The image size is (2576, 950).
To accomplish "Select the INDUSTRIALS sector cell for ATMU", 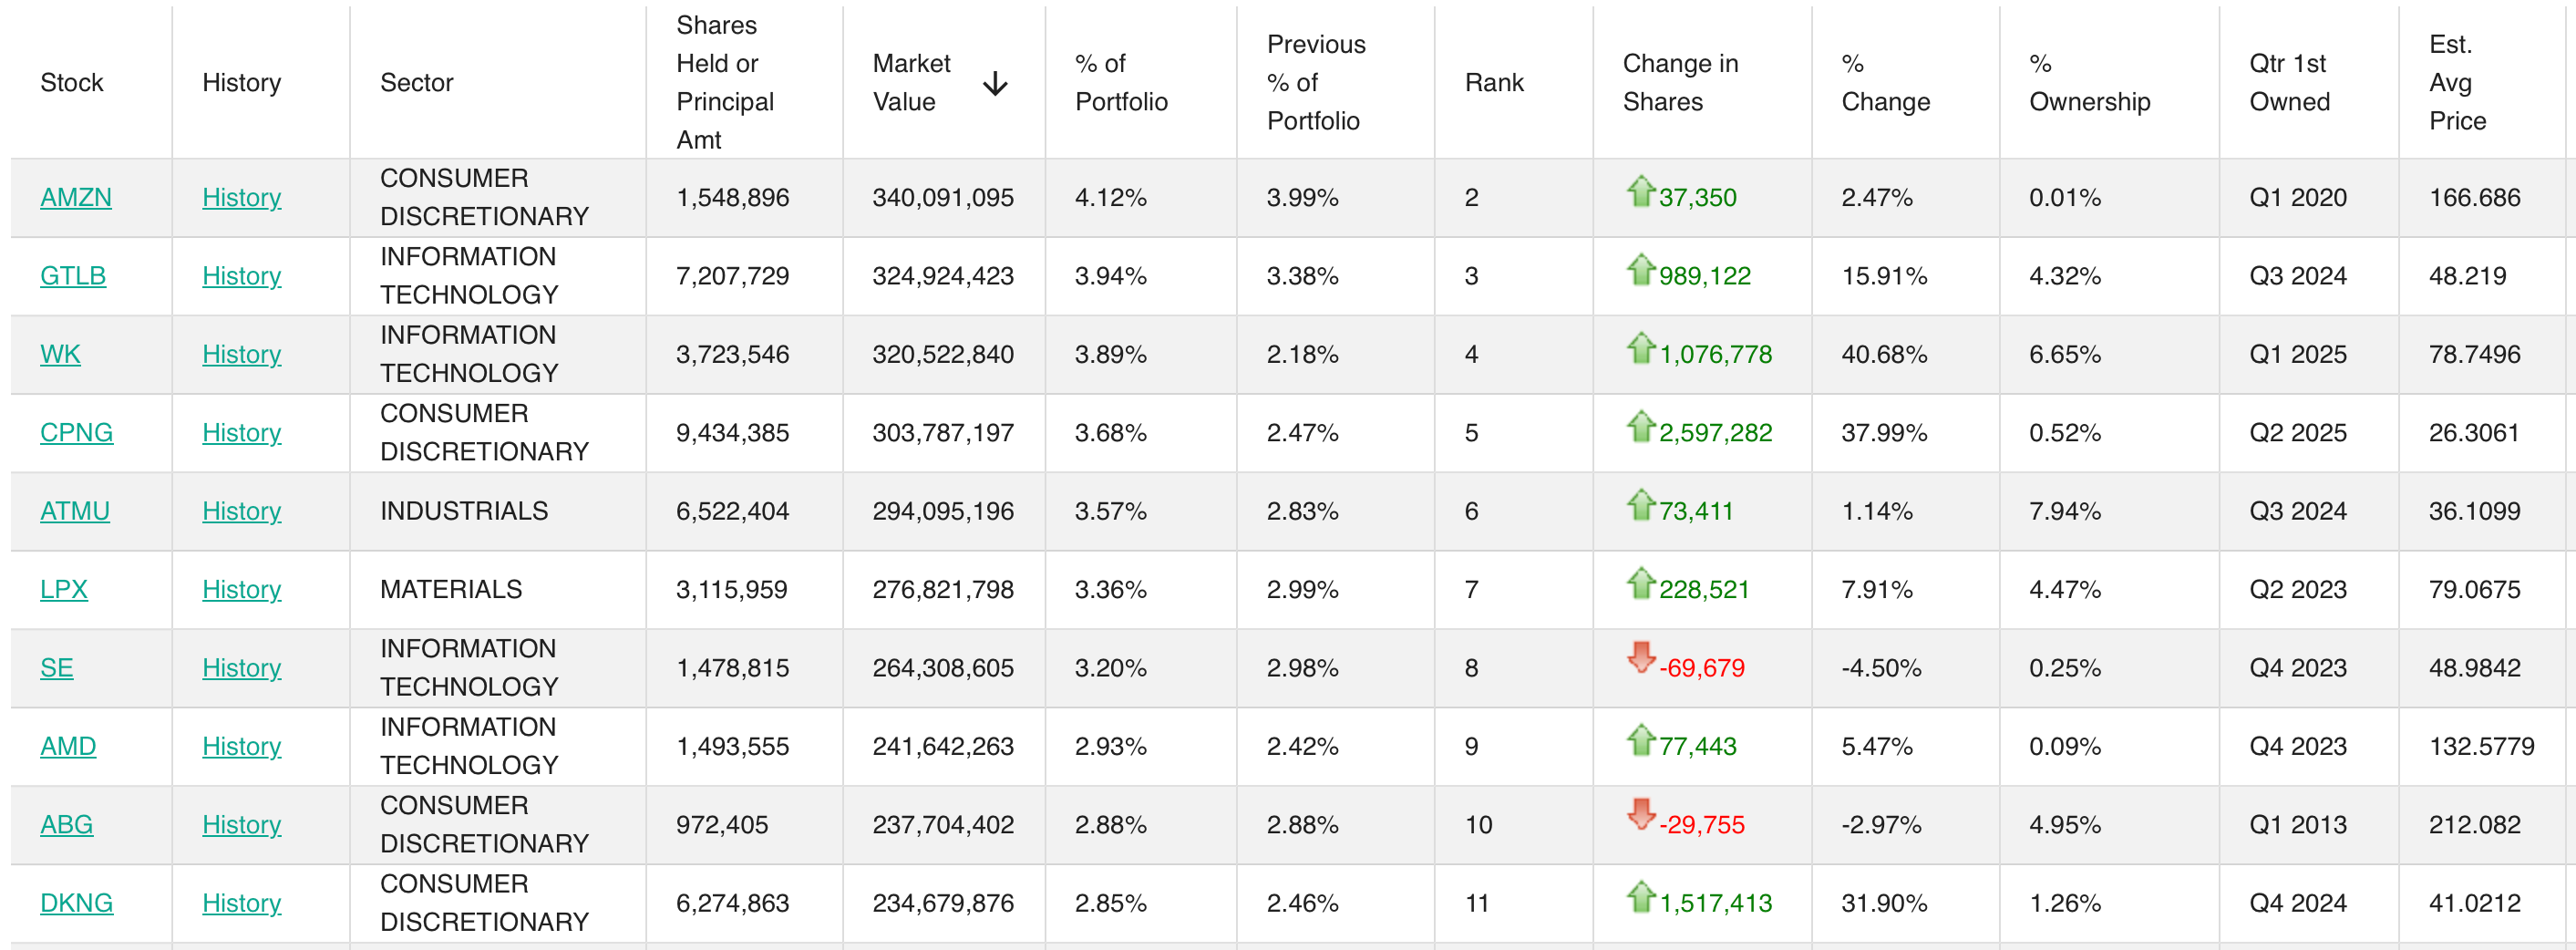I will pyautogui.click(x=464, y=511).
